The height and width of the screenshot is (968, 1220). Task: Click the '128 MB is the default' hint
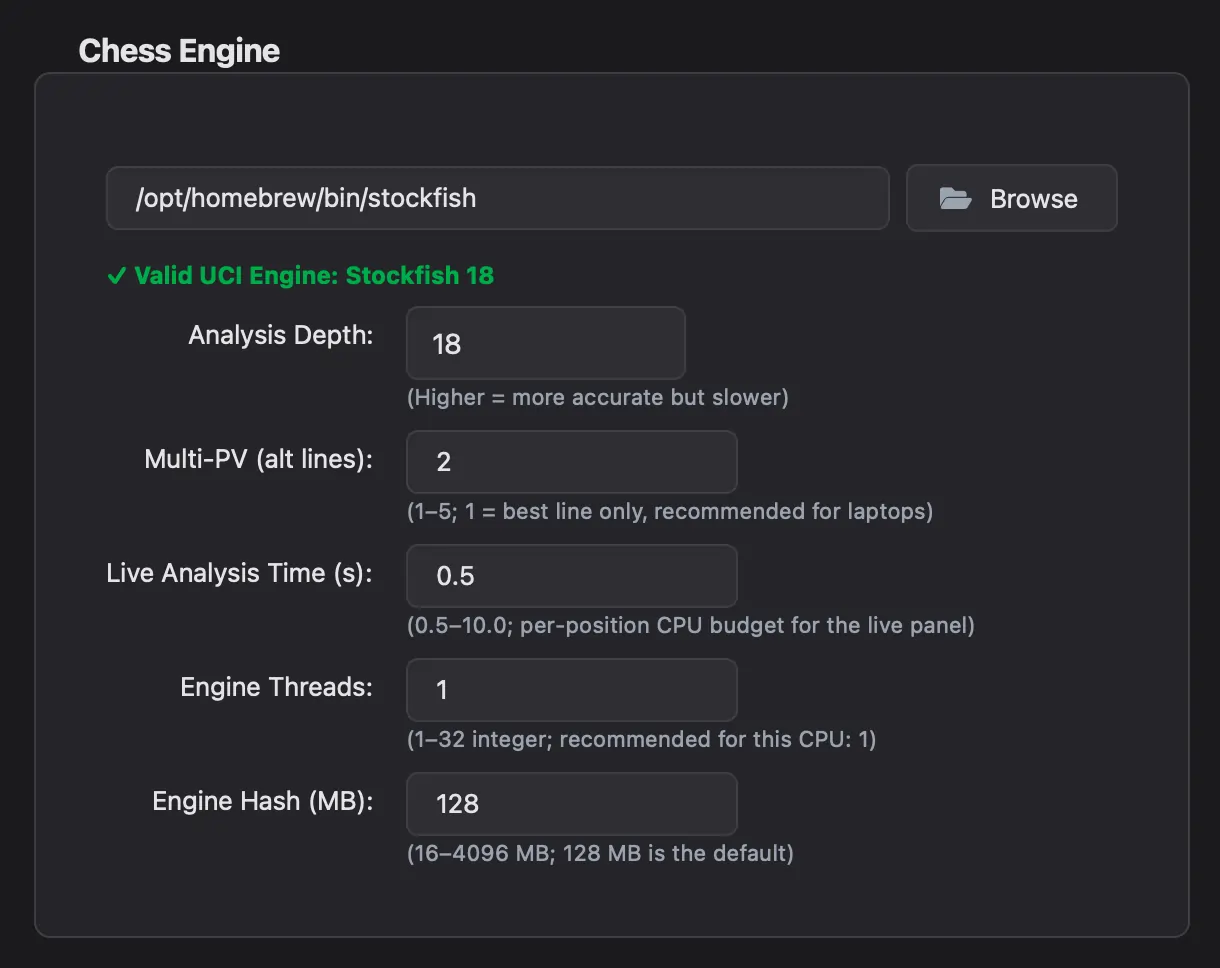(x=600, y=853)
